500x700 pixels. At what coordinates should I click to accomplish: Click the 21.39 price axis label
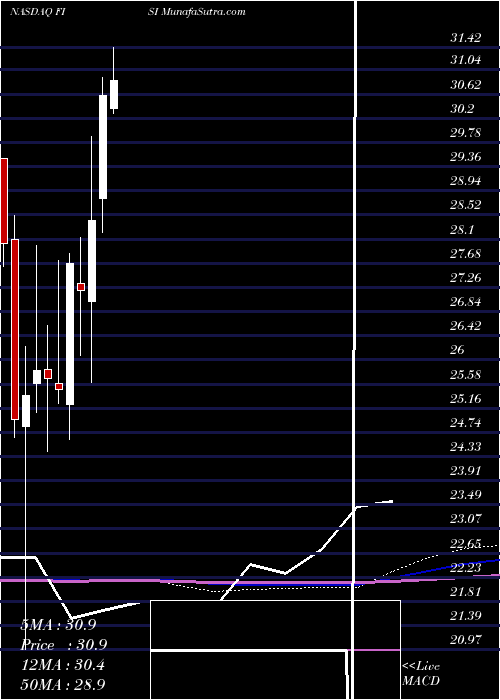tap(466, 616)
